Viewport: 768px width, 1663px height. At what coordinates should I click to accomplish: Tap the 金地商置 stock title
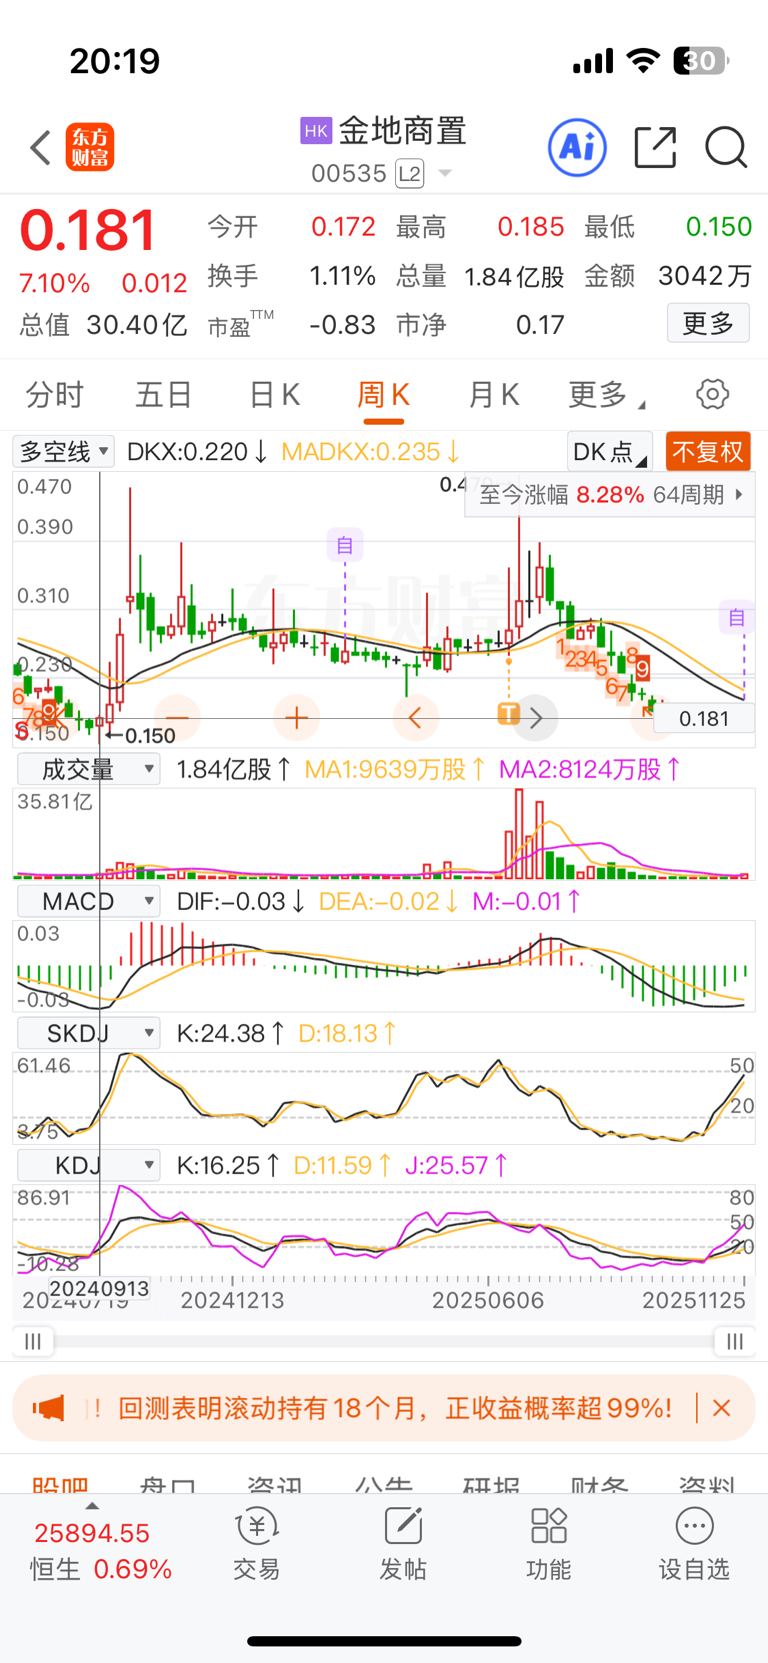click(x=403, y=131)
